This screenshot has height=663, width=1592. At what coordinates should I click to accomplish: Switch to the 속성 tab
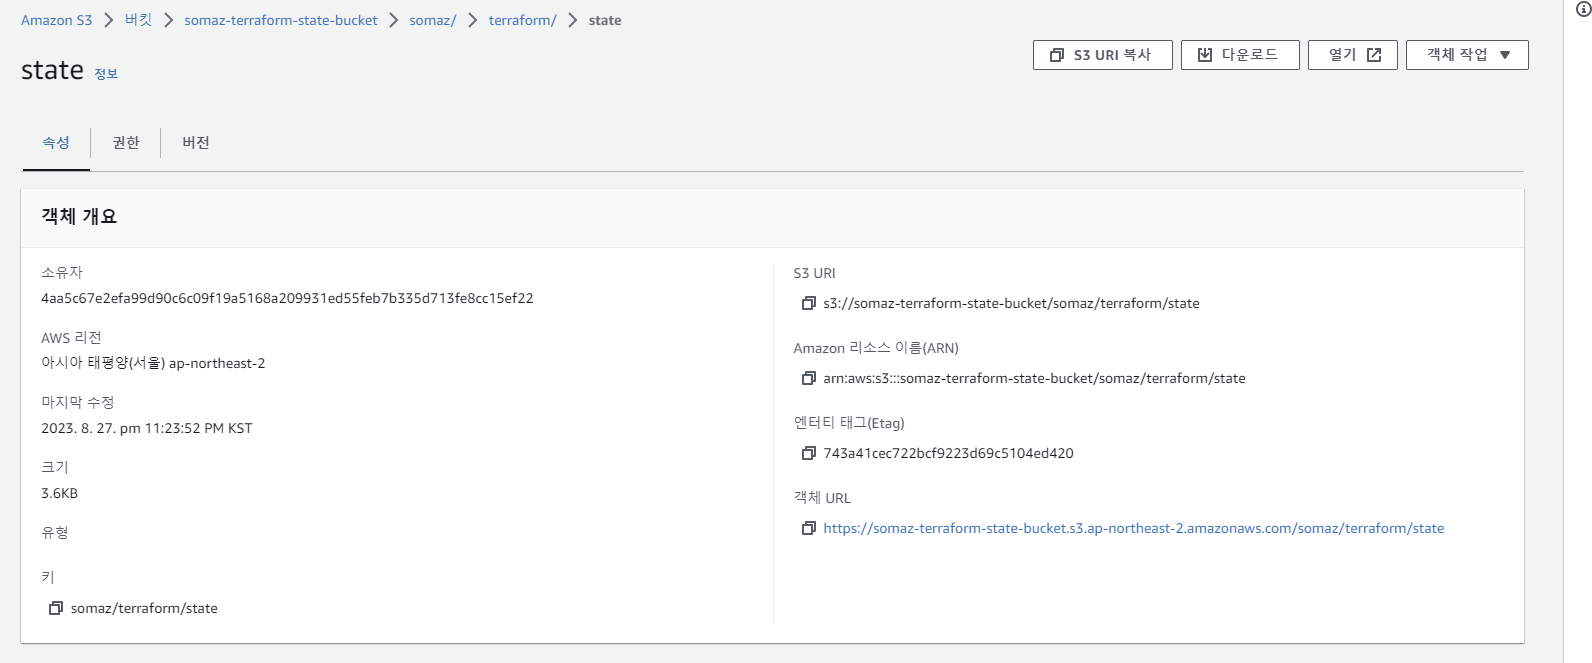pyautogui.click(x=56, y=143)
